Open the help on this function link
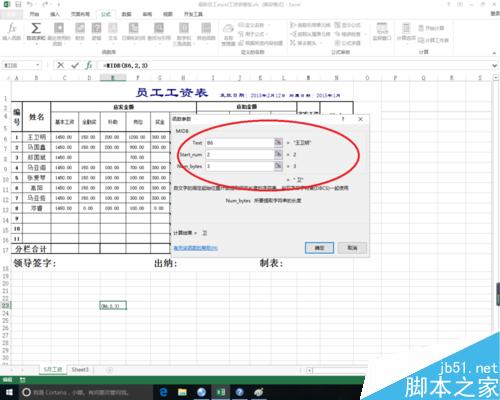 click(x=196, y=248)
